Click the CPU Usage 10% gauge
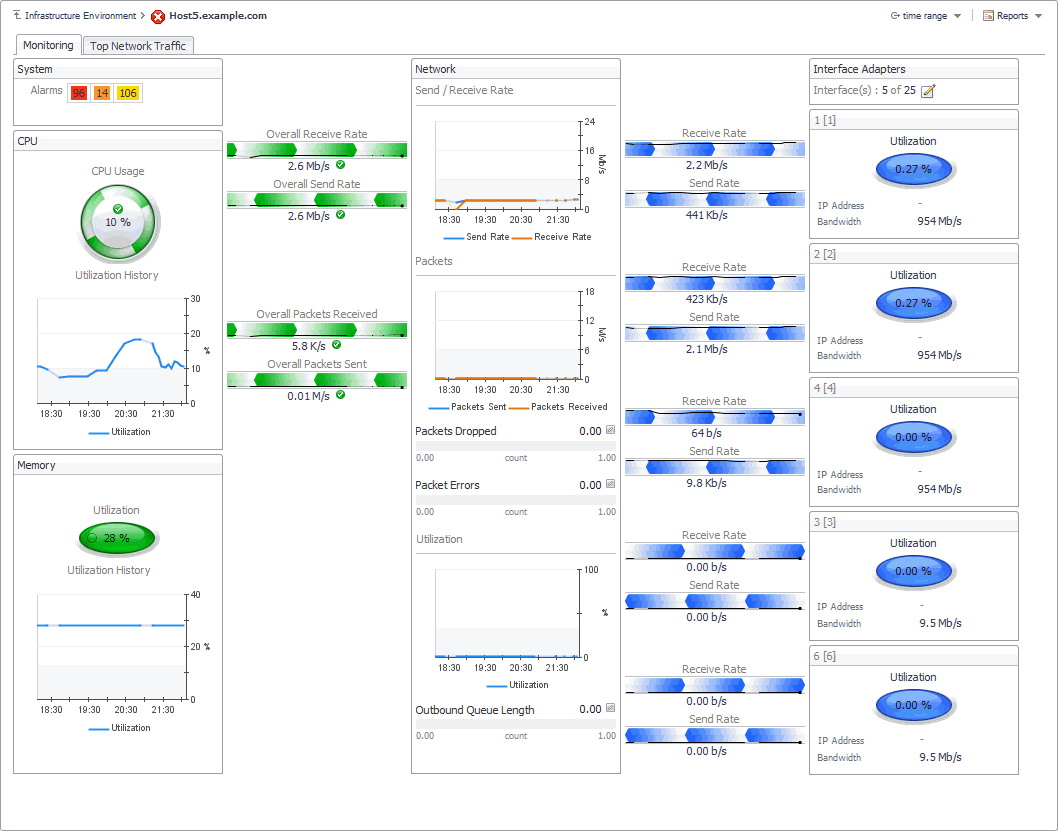The image size is (1058, 831). pos(118,223)
